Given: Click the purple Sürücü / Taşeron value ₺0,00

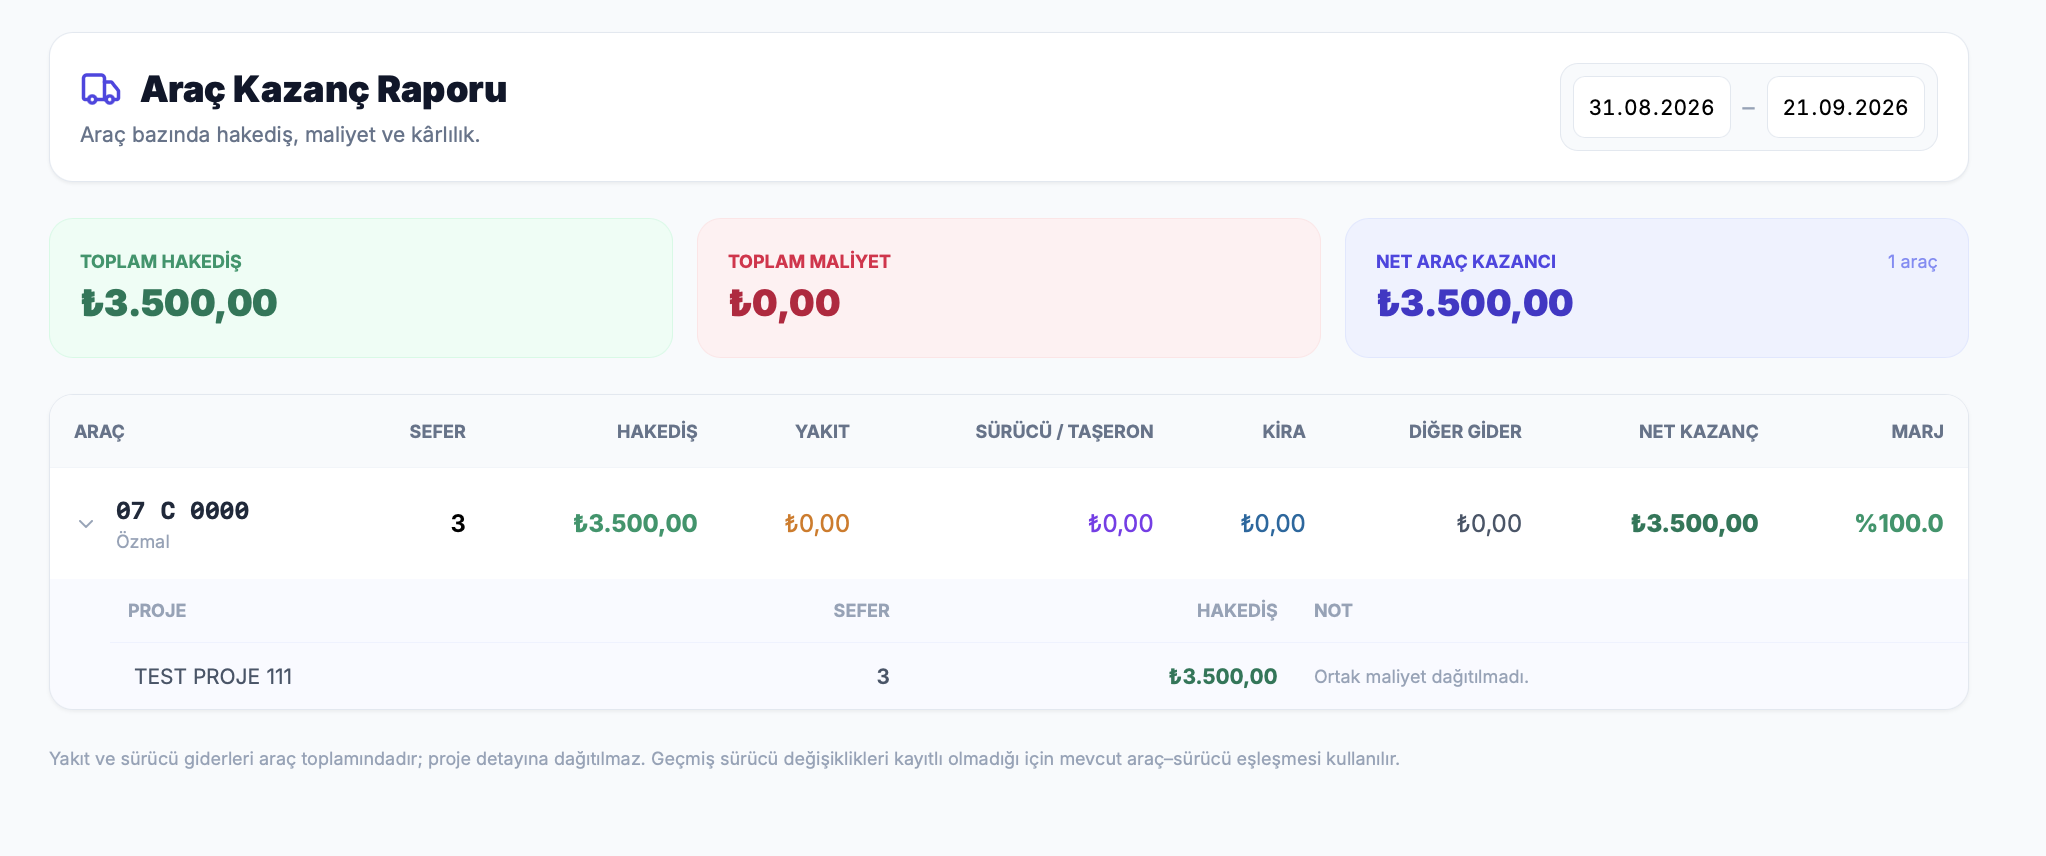Looking at the screenshot, I should click(1120, 524).
